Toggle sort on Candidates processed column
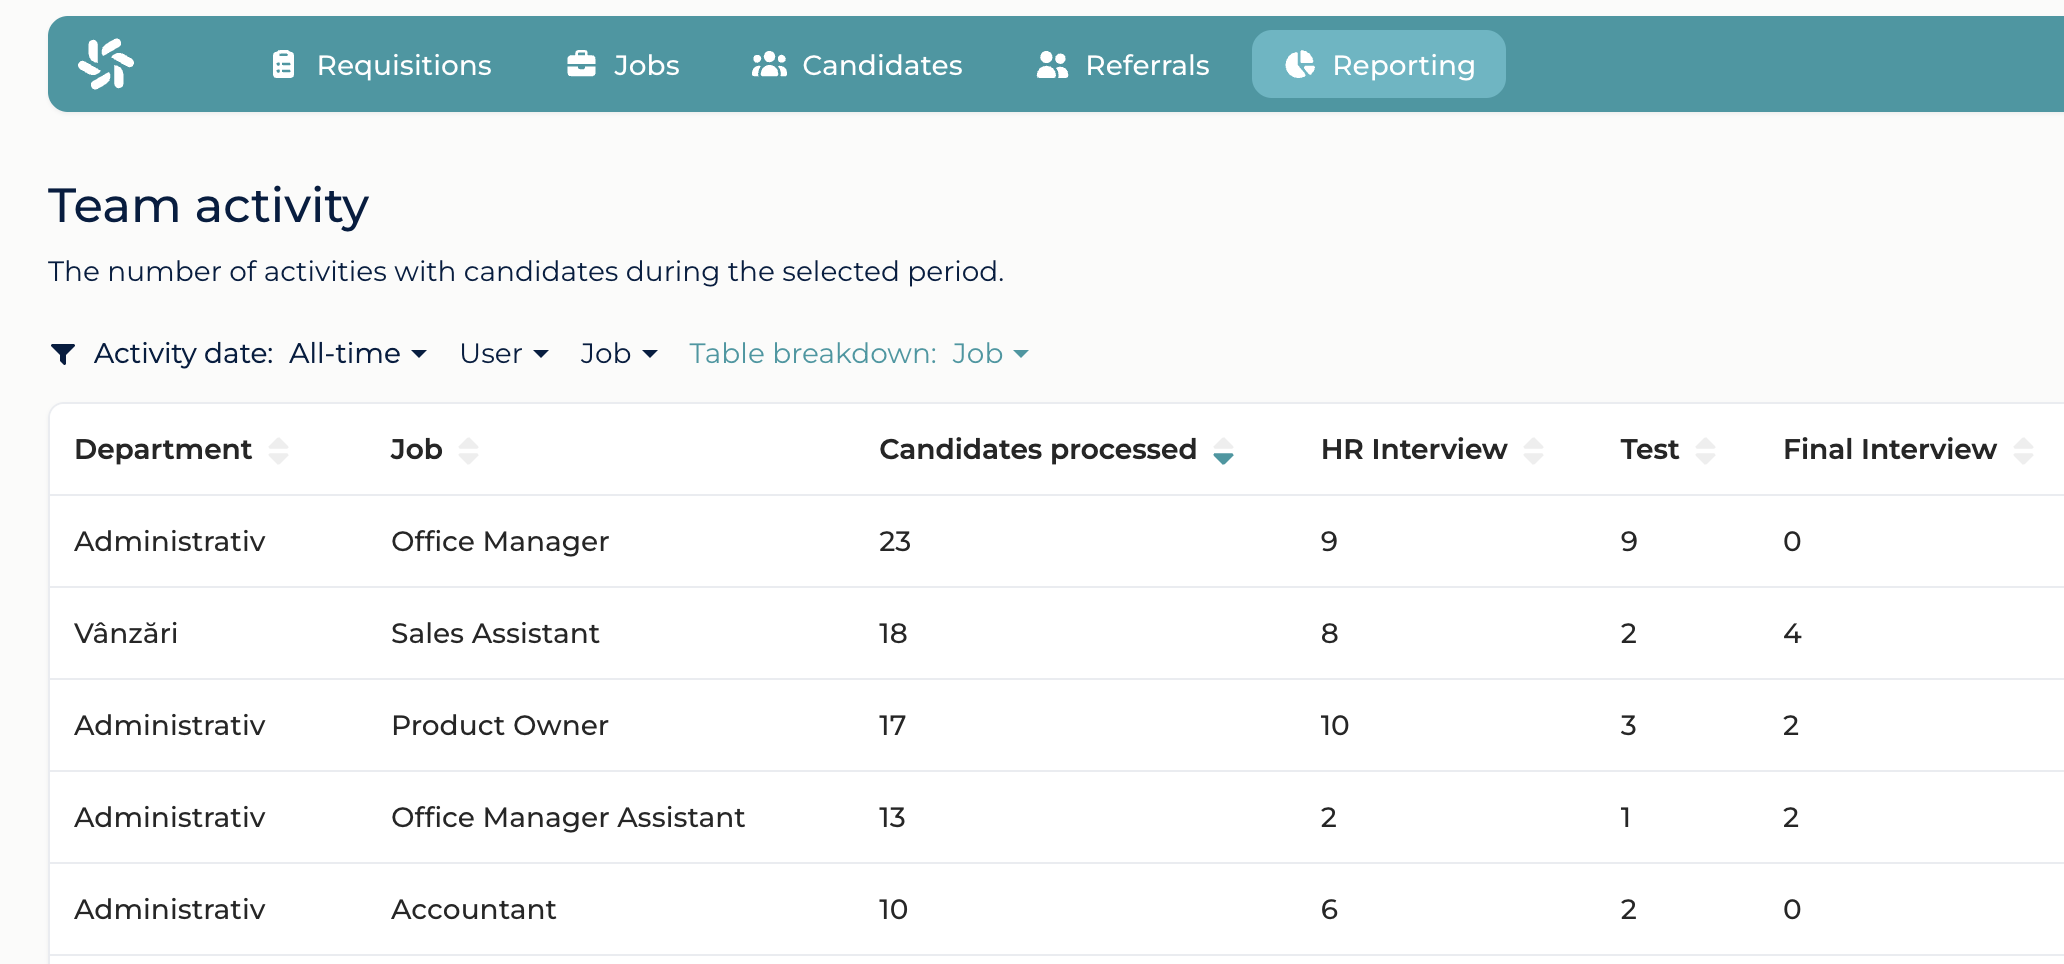Image resolution: width=2064 pixels, height=964 pixels. click(1223, 451)
